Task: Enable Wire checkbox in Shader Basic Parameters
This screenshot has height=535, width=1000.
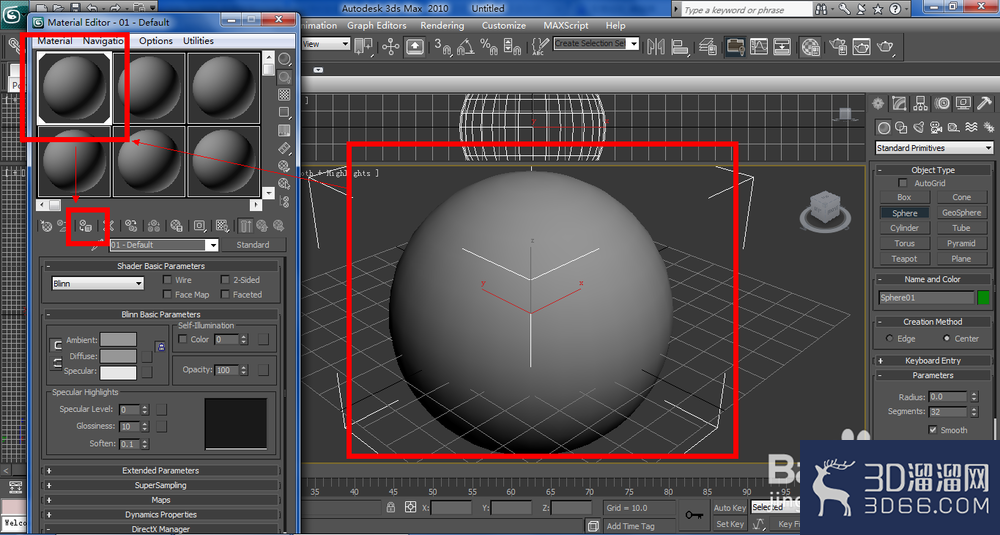Action: coord(168,279)
